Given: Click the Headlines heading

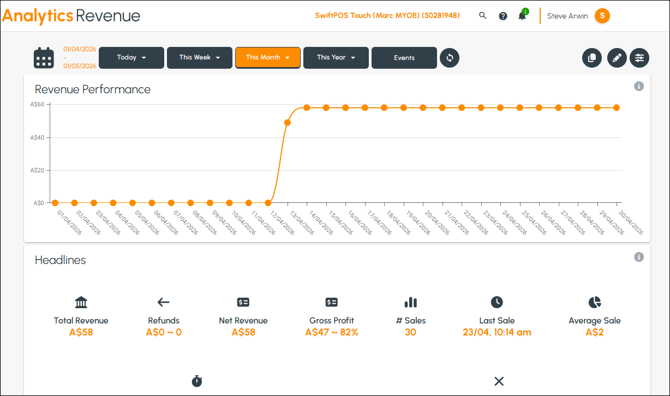Looking at the screenshot, I should coord(60,260).
